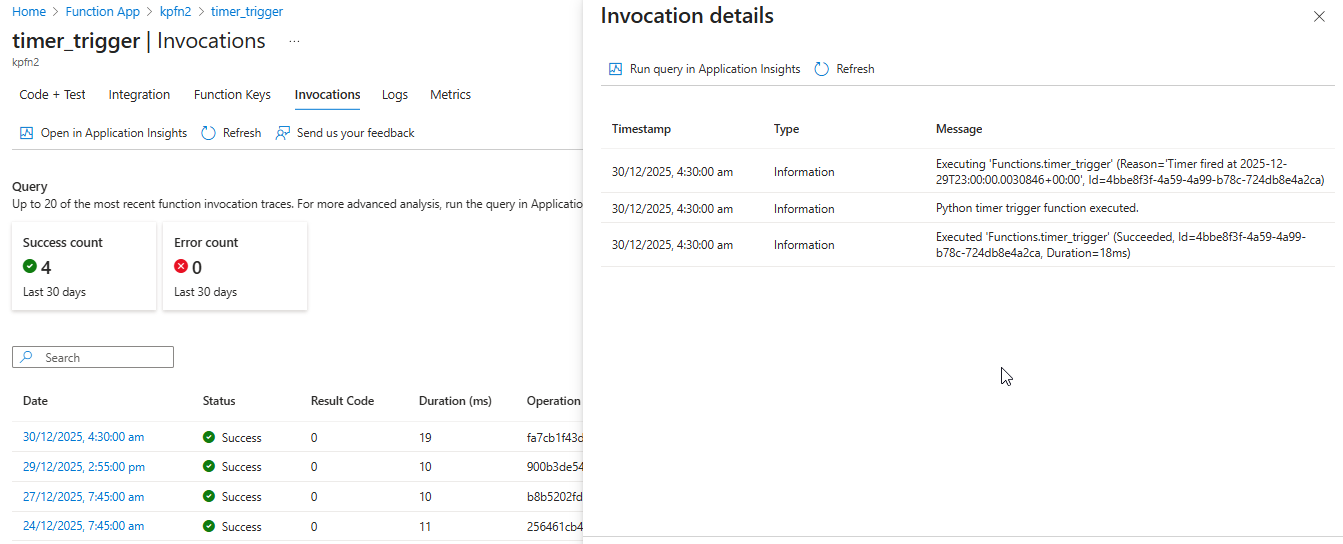Click the Success status icon in 24/12/2025 row
This screenshot has width=1343, height=544.
[x=209, y=527]
